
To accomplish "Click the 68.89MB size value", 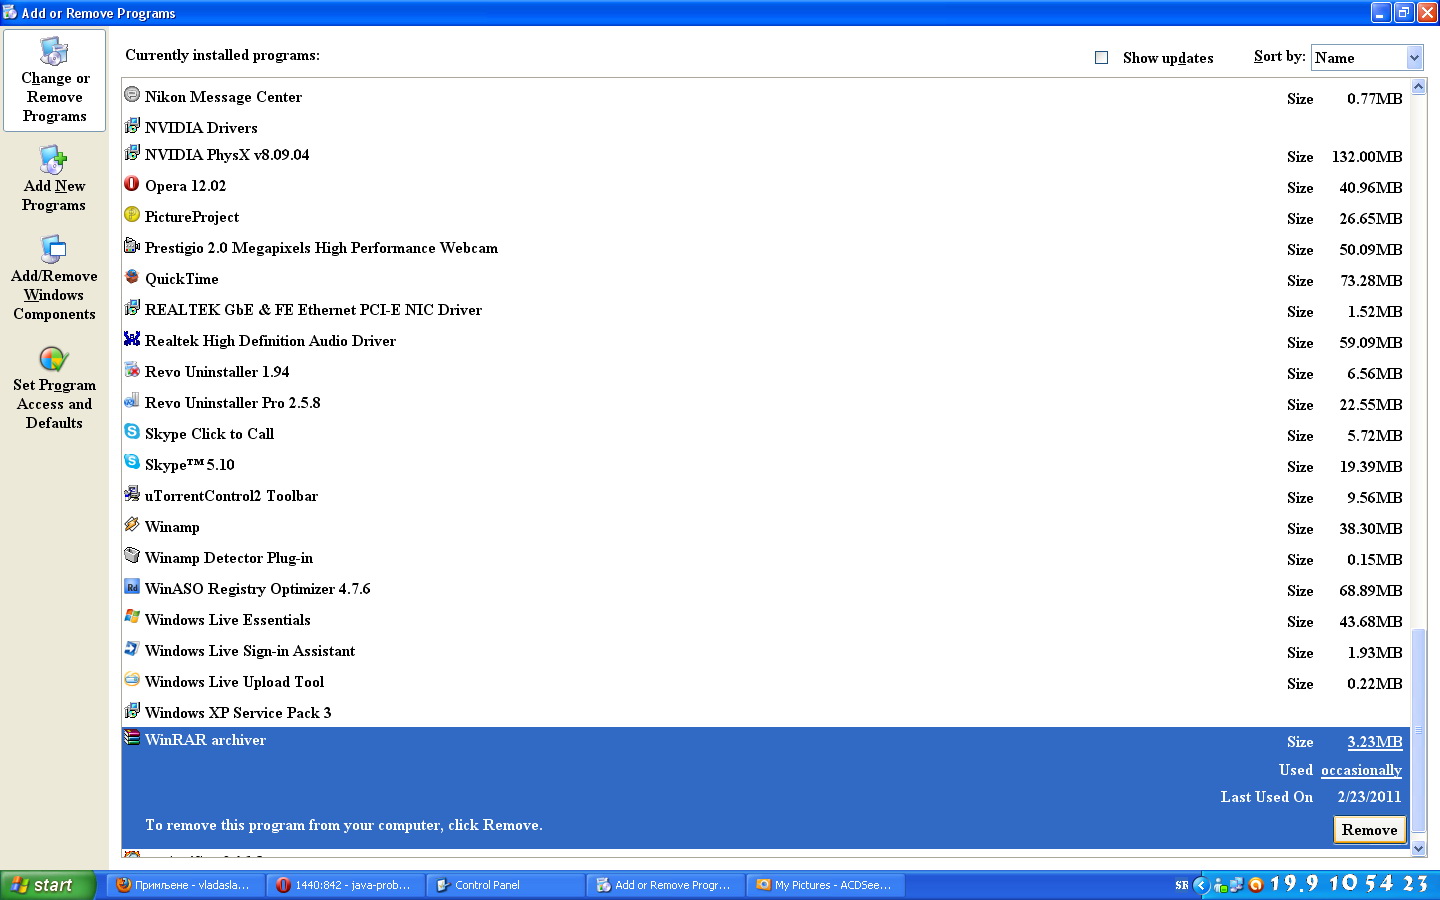I will [x=1371, y=591].
